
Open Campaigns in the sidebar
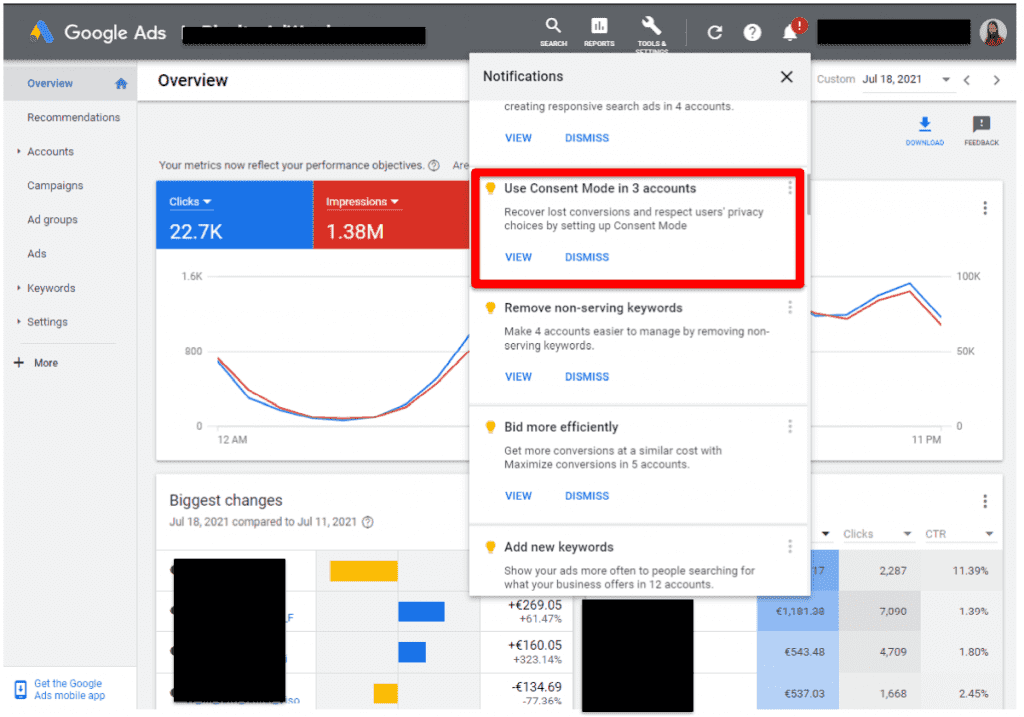56,185
